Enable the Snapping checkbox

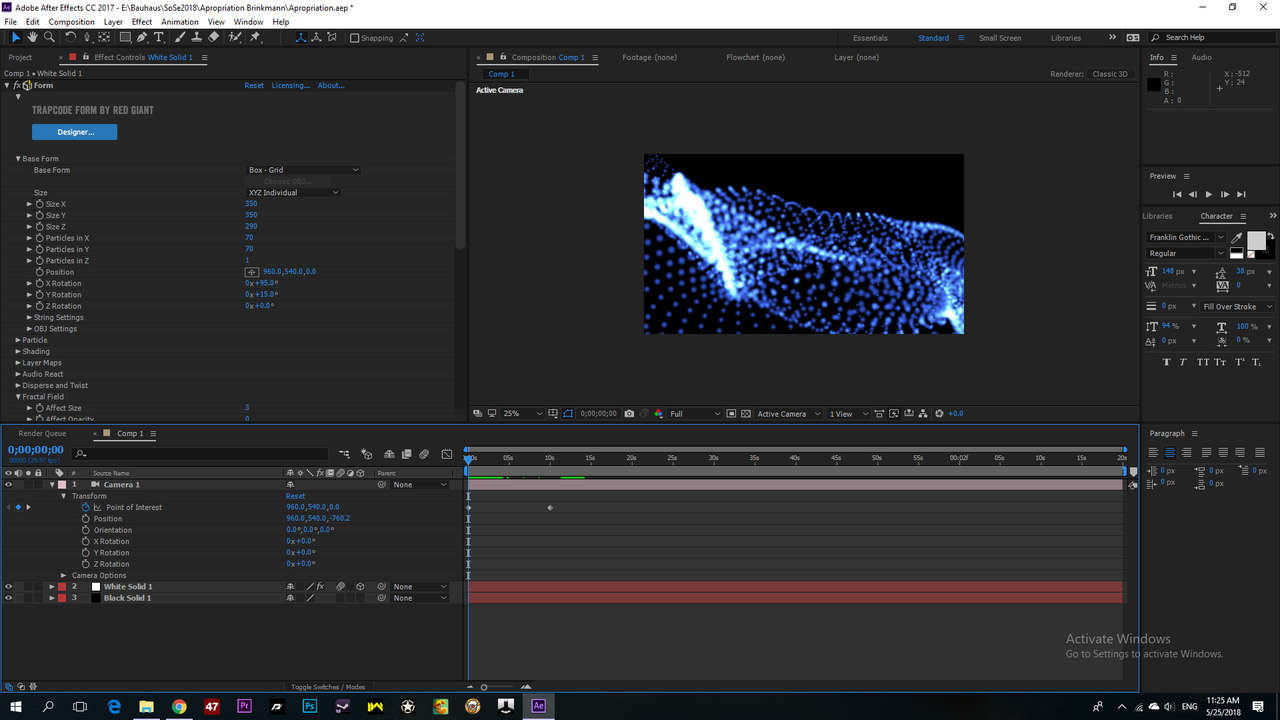tap(355, 38)
